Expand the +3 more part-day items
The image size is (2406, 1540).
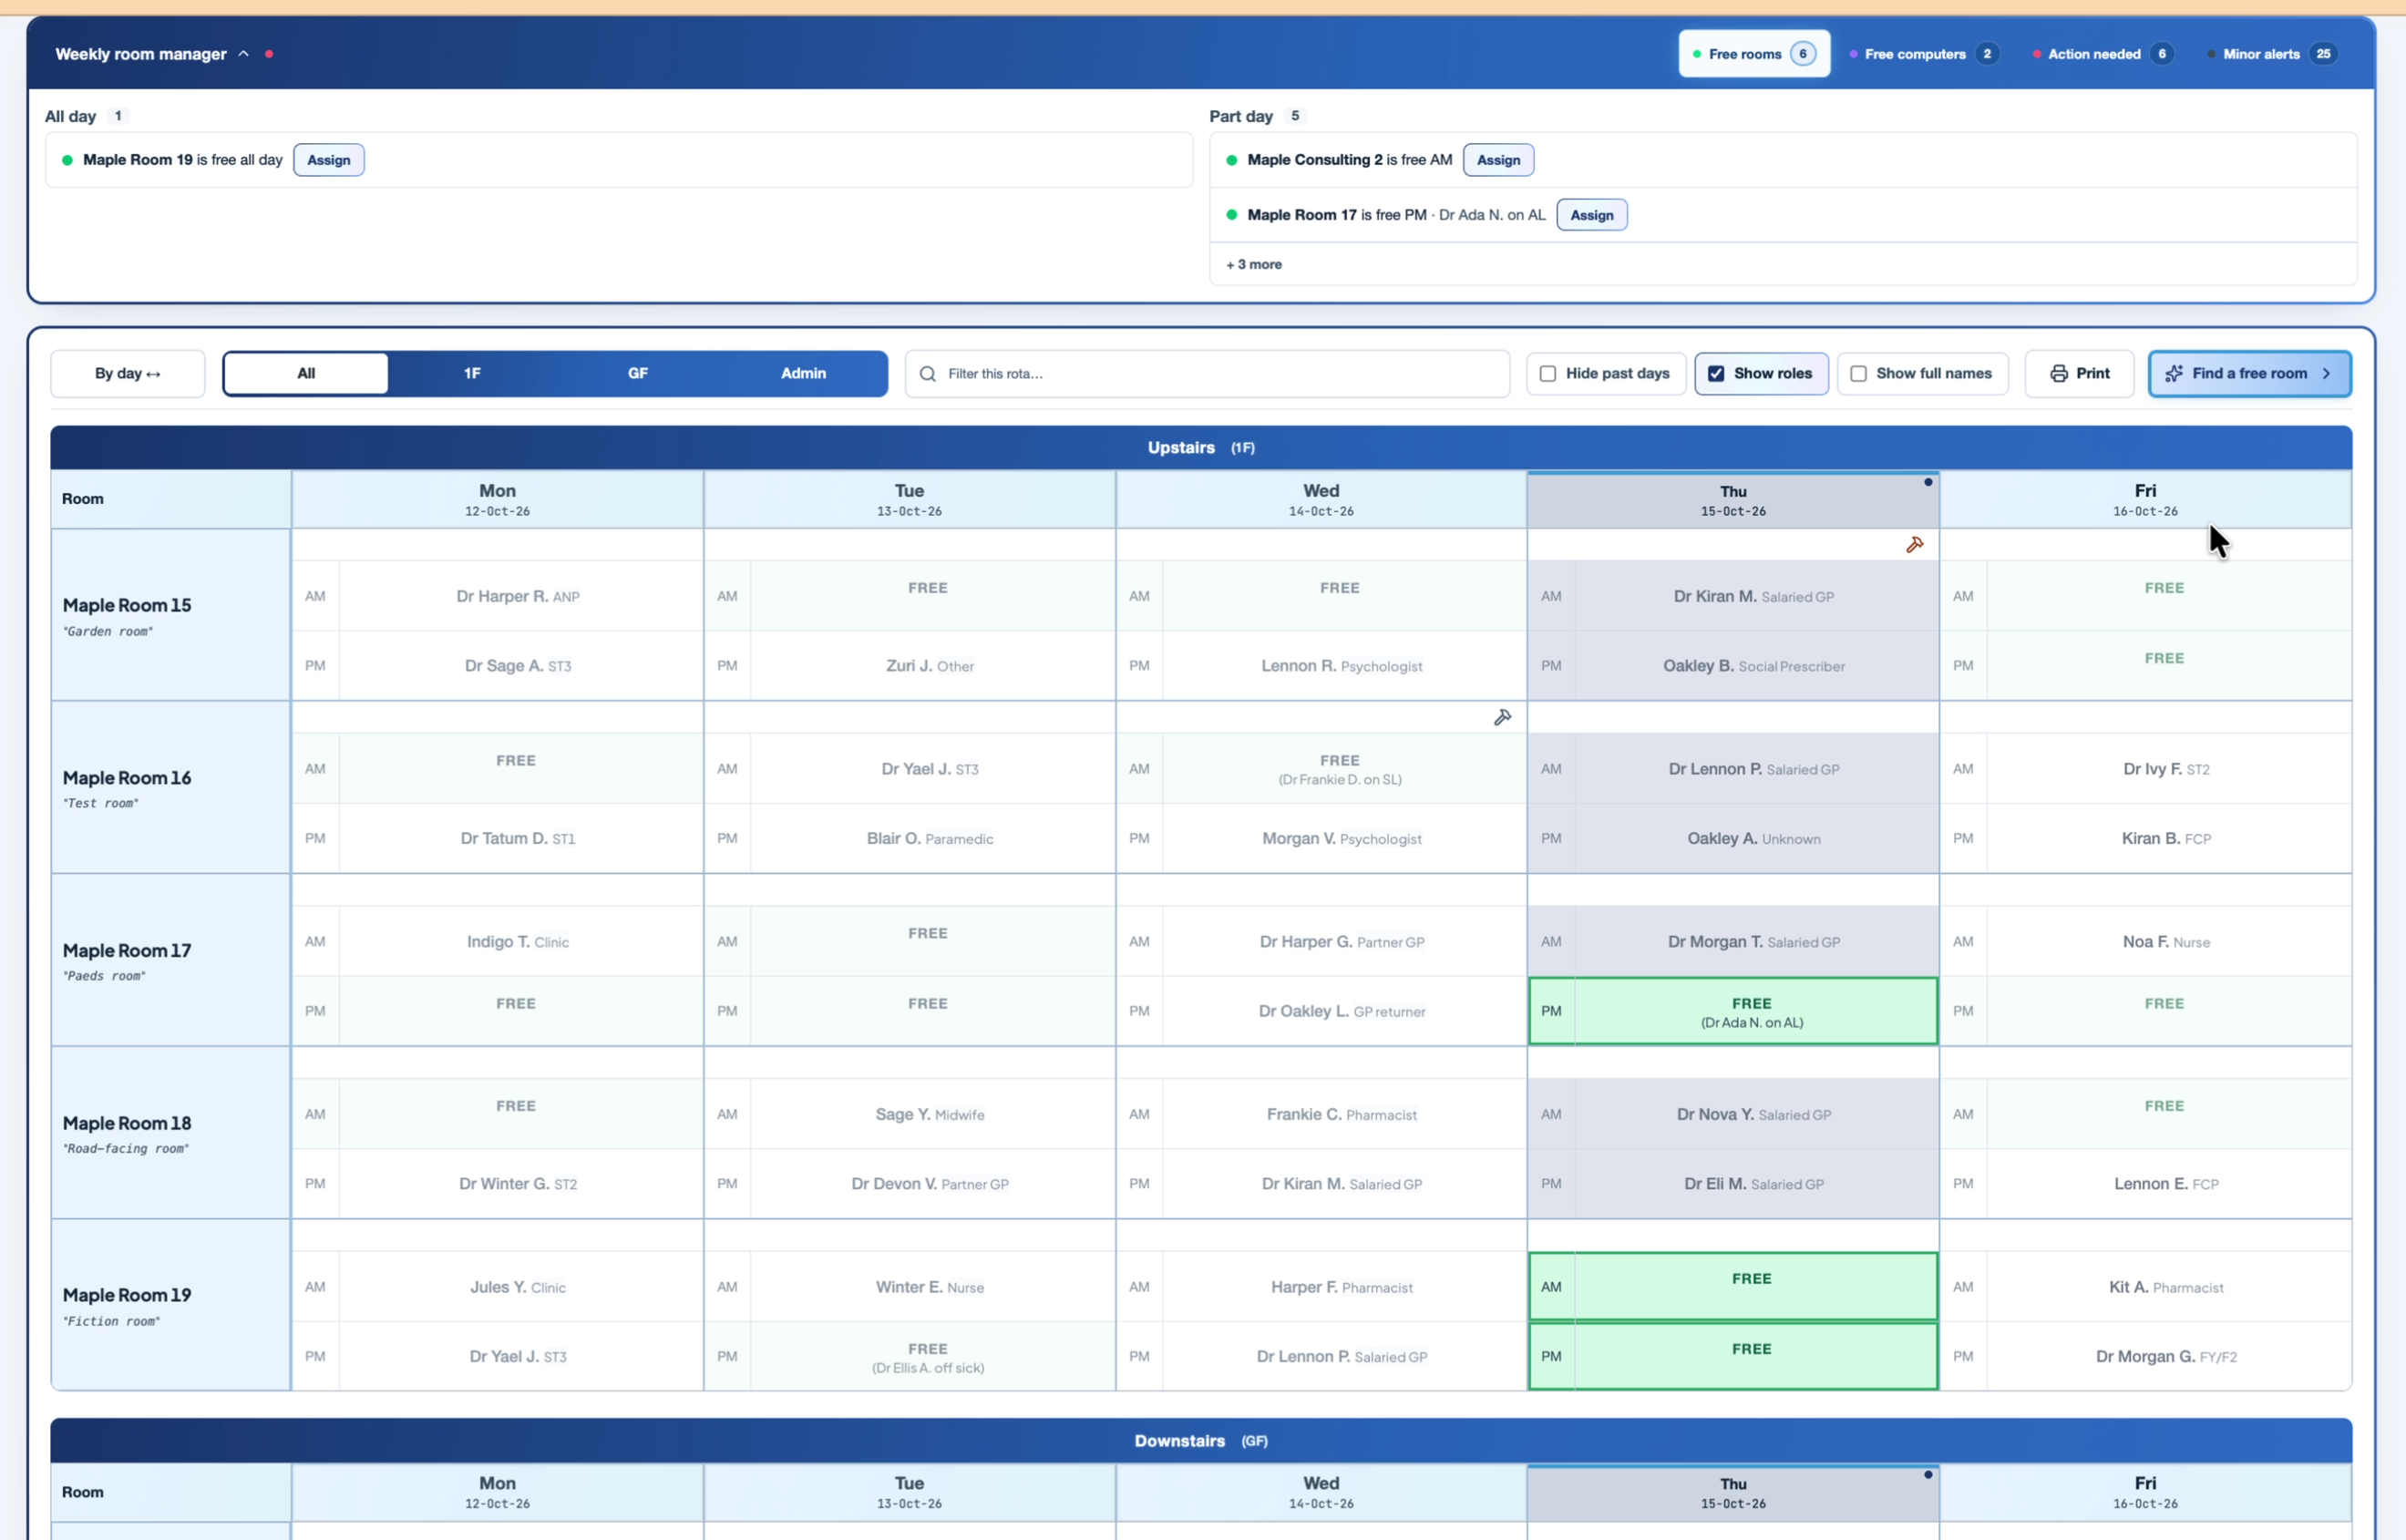[1254, 264]
